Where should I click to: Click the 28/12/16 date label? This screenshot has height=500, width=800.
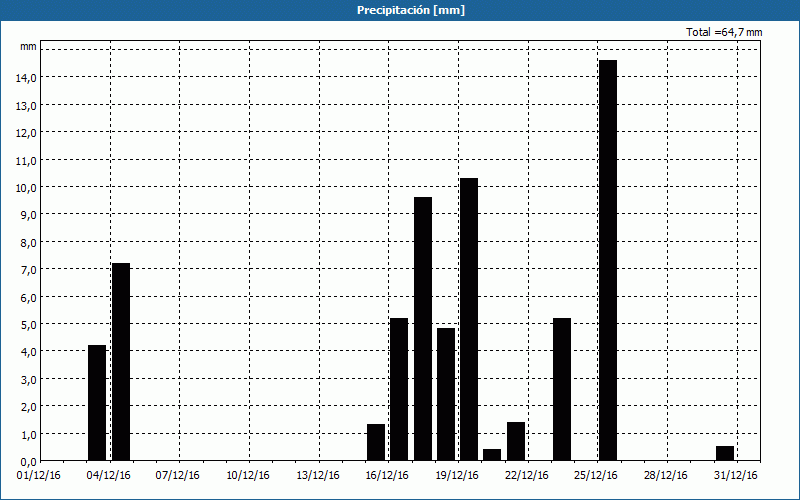pyautogui.click(x=666, y=476)
